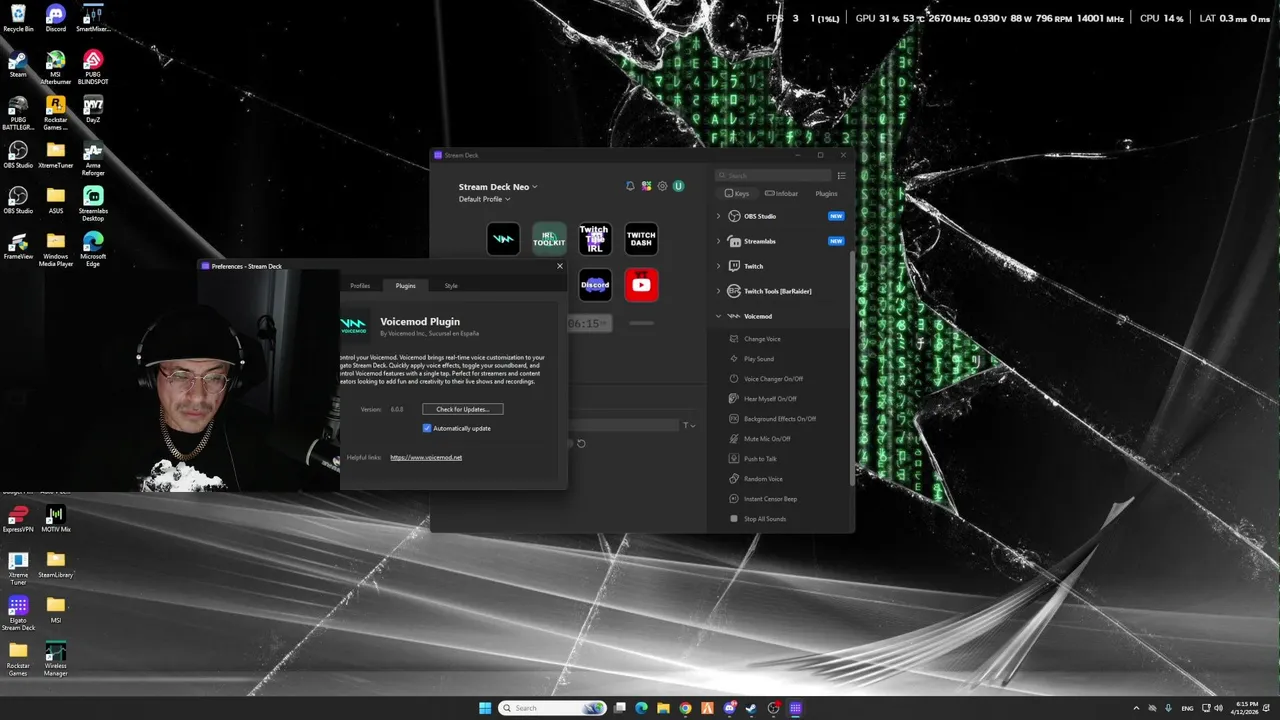Switch to Profiles tab in Preferences

coord(360,286)
